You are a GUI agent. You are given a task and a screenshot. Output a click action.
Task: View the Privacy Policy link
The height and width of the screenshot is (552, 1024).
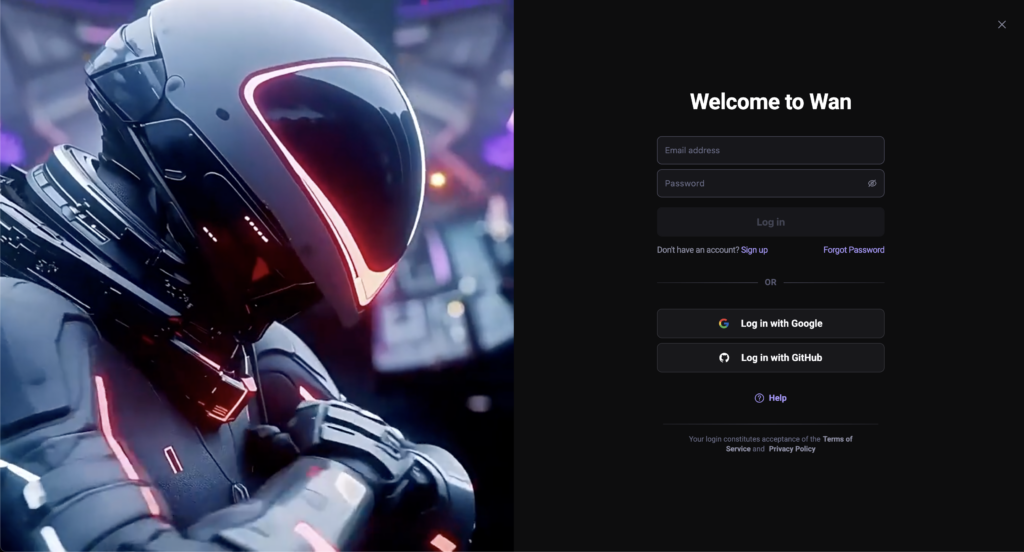(792, 449)
